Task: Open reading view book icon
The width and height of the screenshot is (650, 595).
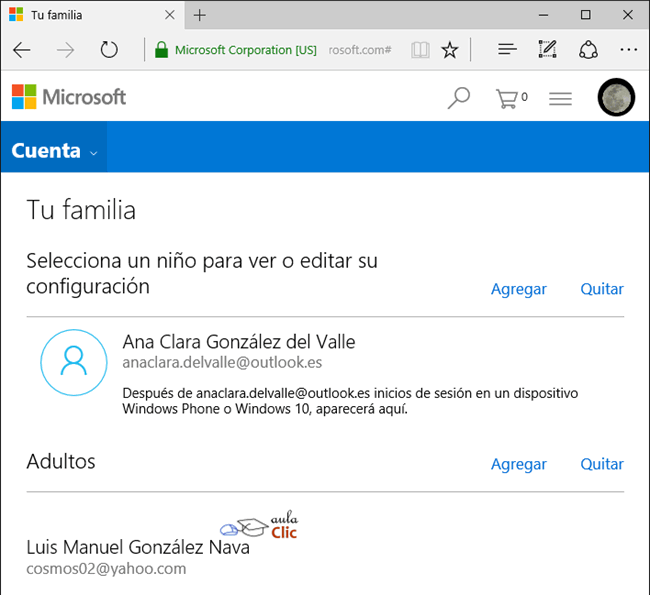Action: click(420, 49)
